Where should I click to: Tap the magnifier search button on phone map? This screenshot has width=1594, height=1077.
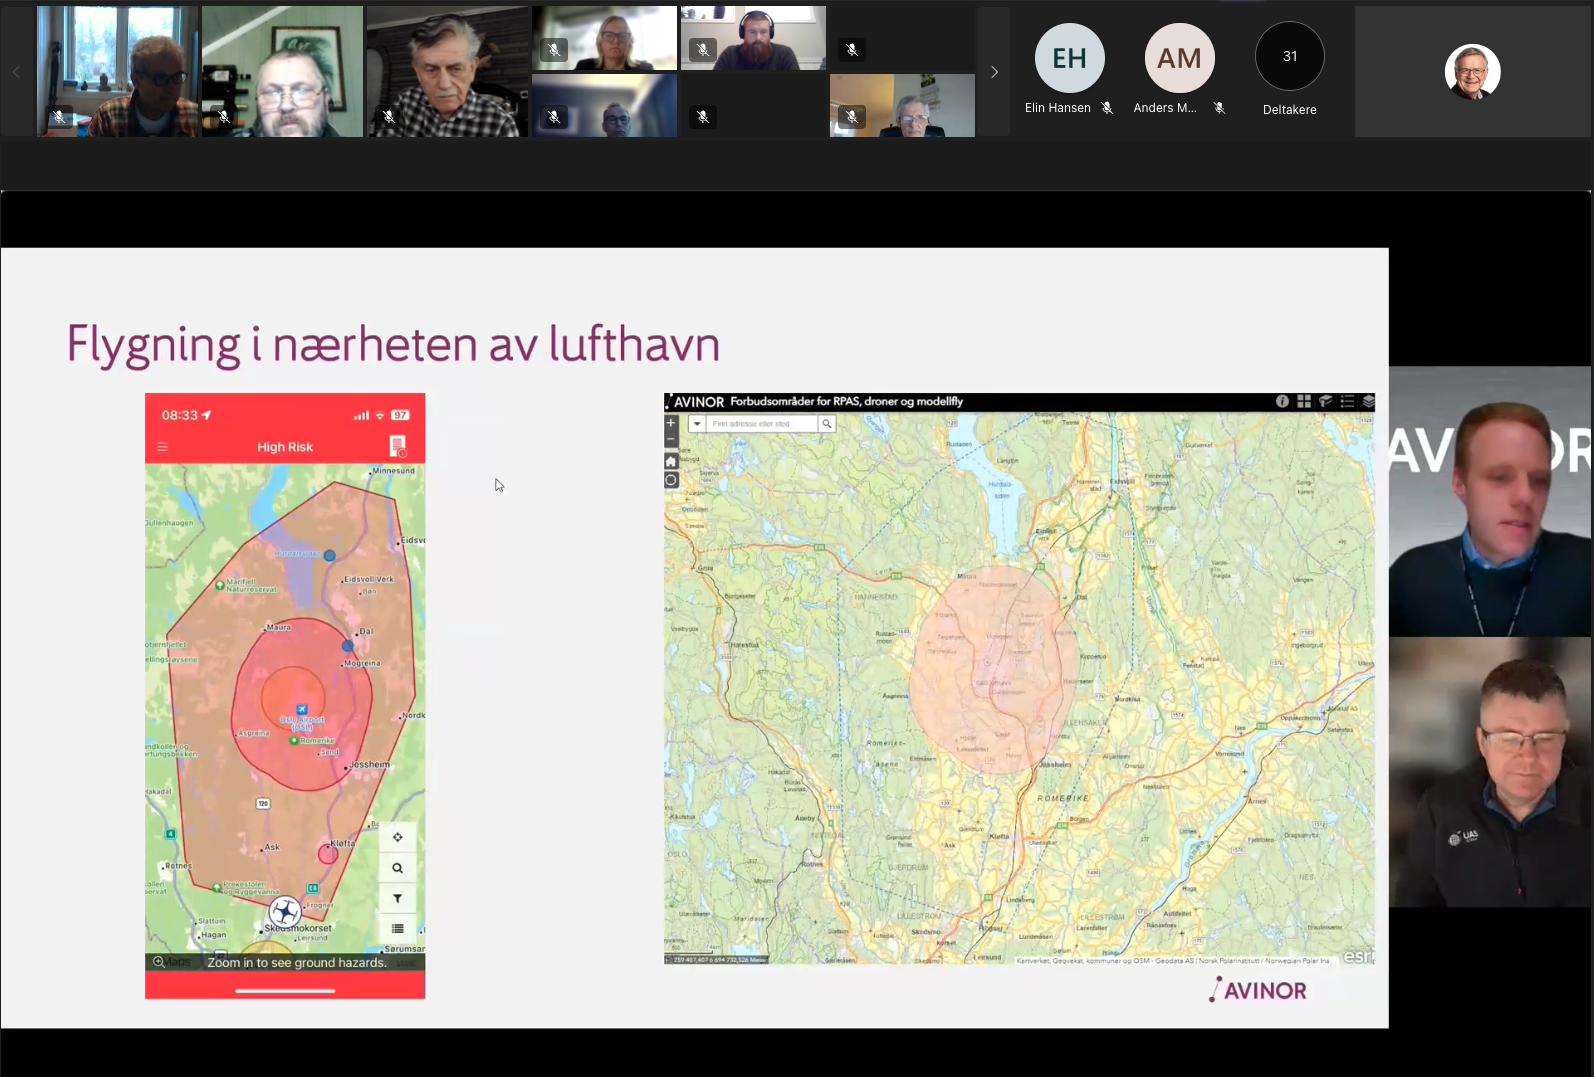[x=397, y=868]
